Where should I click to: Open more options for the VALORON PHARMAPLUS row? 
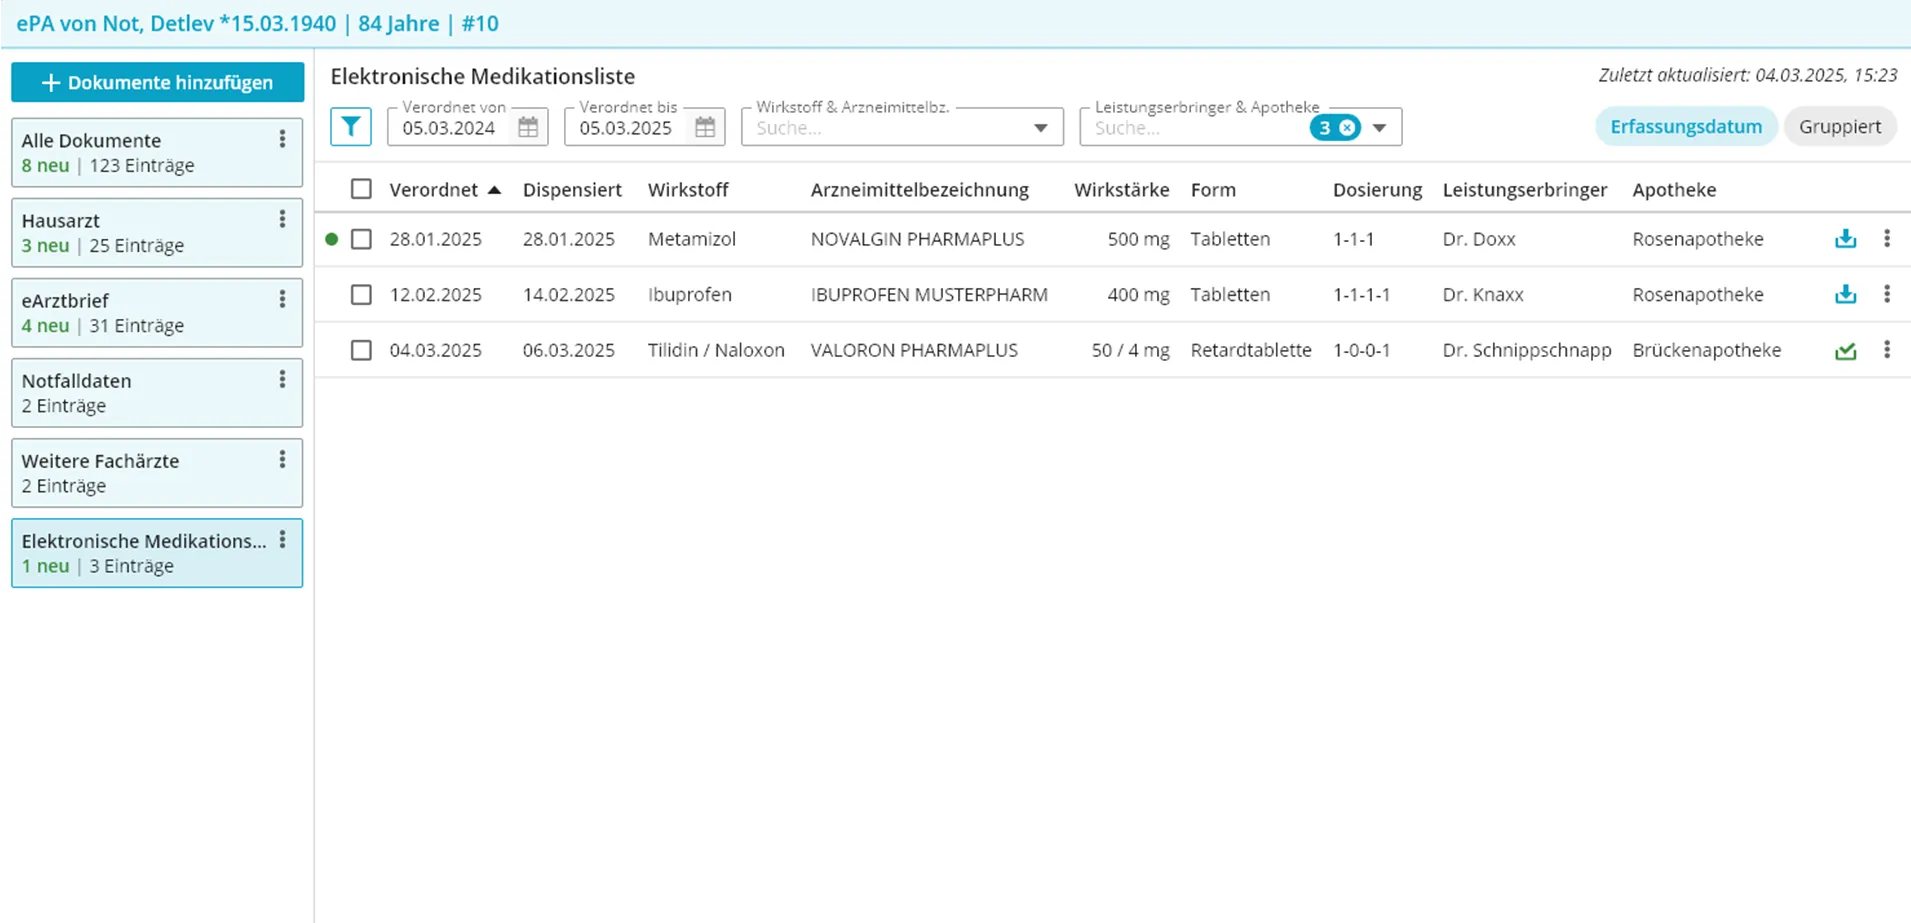point(1886,350)
